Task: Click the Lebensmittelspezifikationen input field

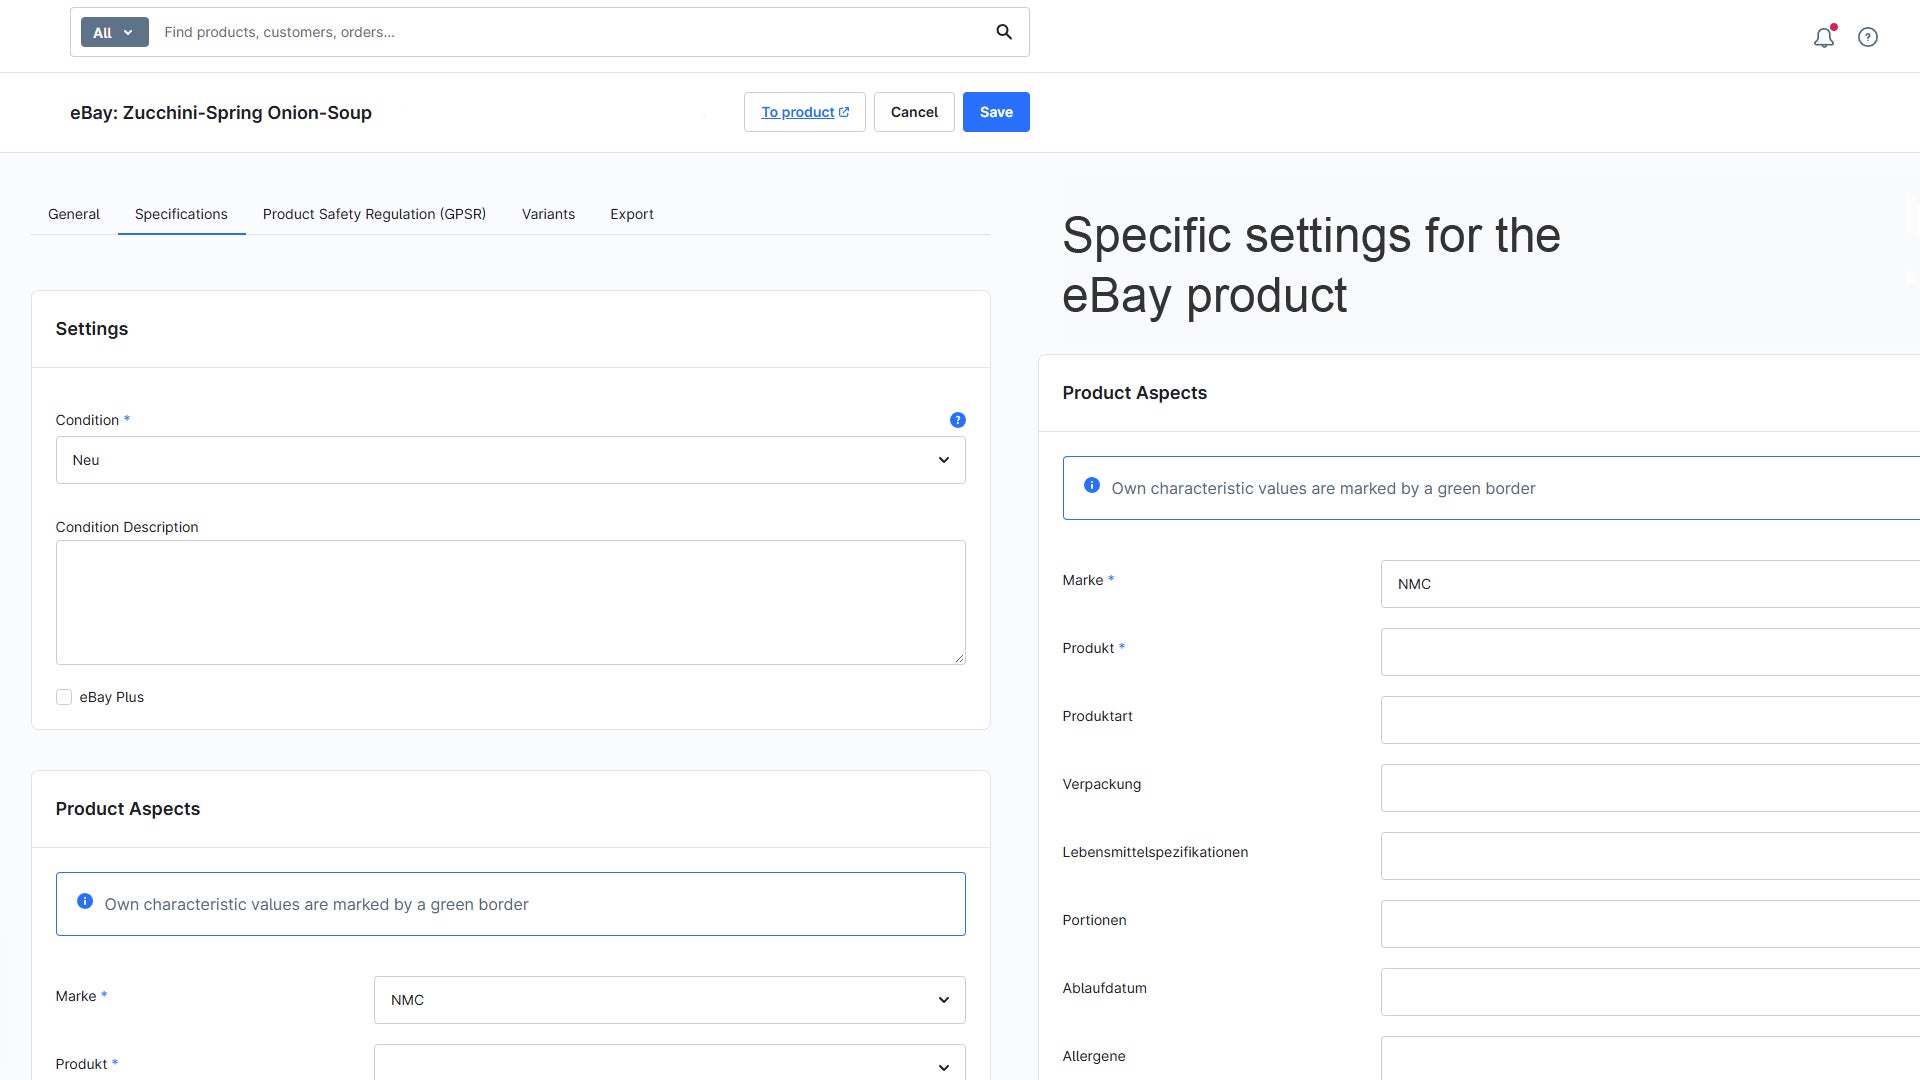Action: pos(1650,856)
